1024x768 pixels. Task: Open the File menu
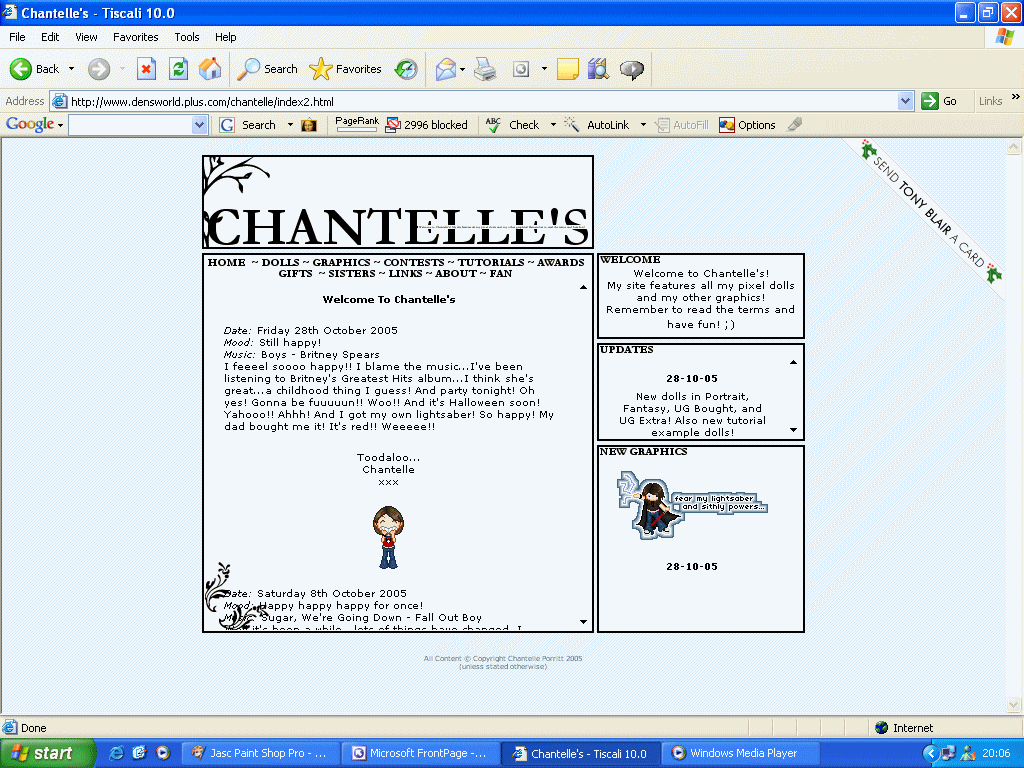tap(17, 37)
